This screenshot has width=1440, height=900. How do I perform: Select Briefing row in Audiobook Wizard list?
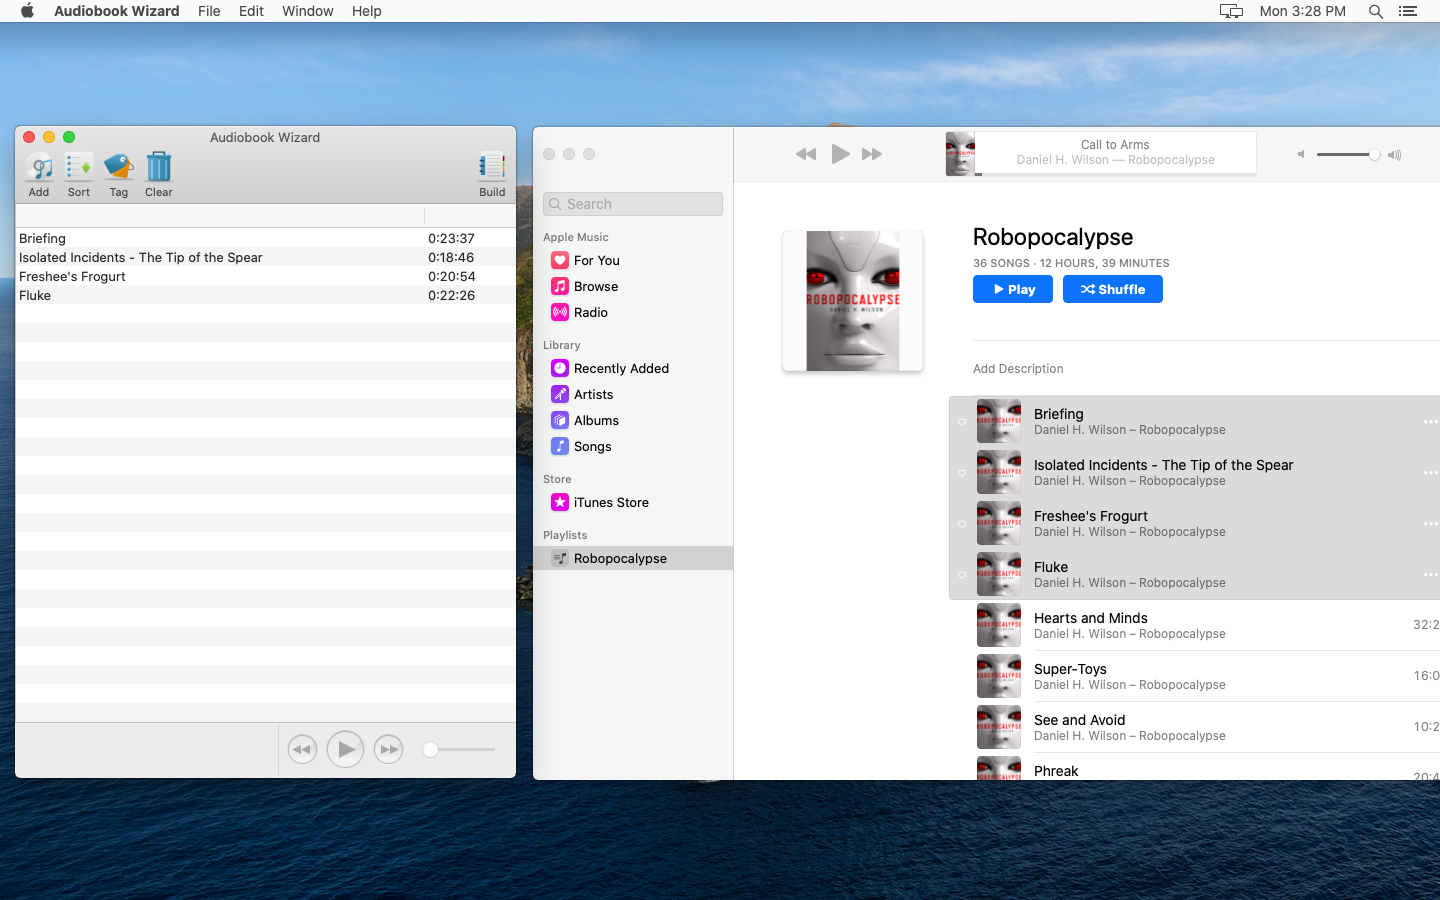tap(265, 238)
